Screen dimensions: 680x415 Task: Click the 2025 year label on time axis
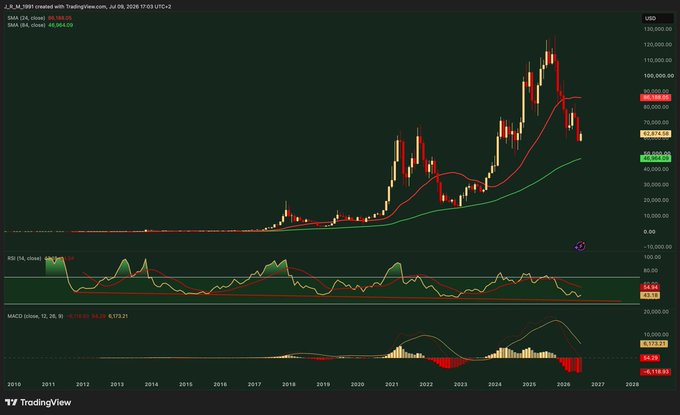529,384
